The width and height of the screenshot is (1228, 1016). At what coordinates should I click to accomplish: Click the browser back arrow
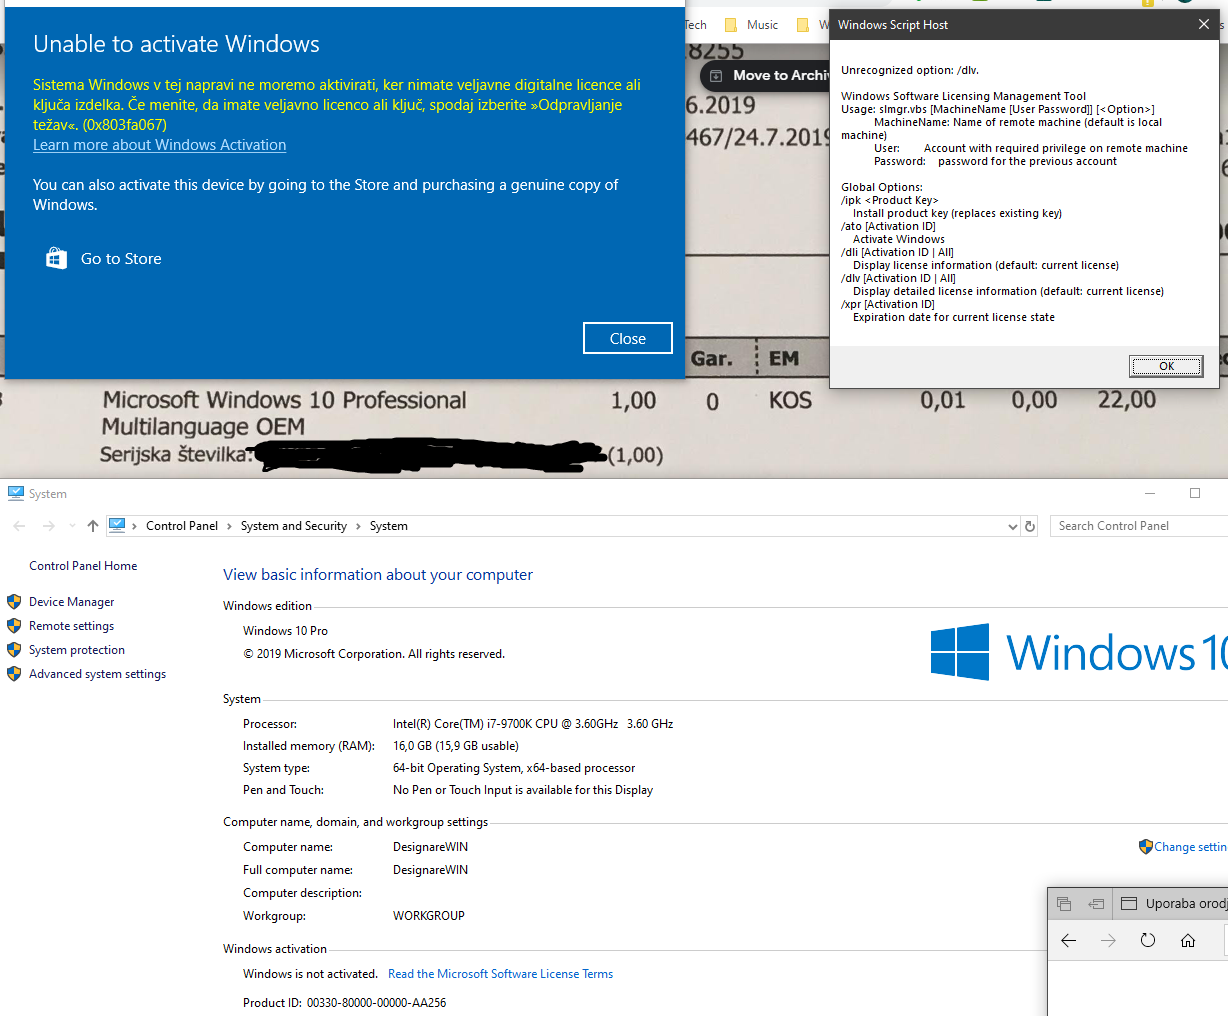(x=1068, y=940)
